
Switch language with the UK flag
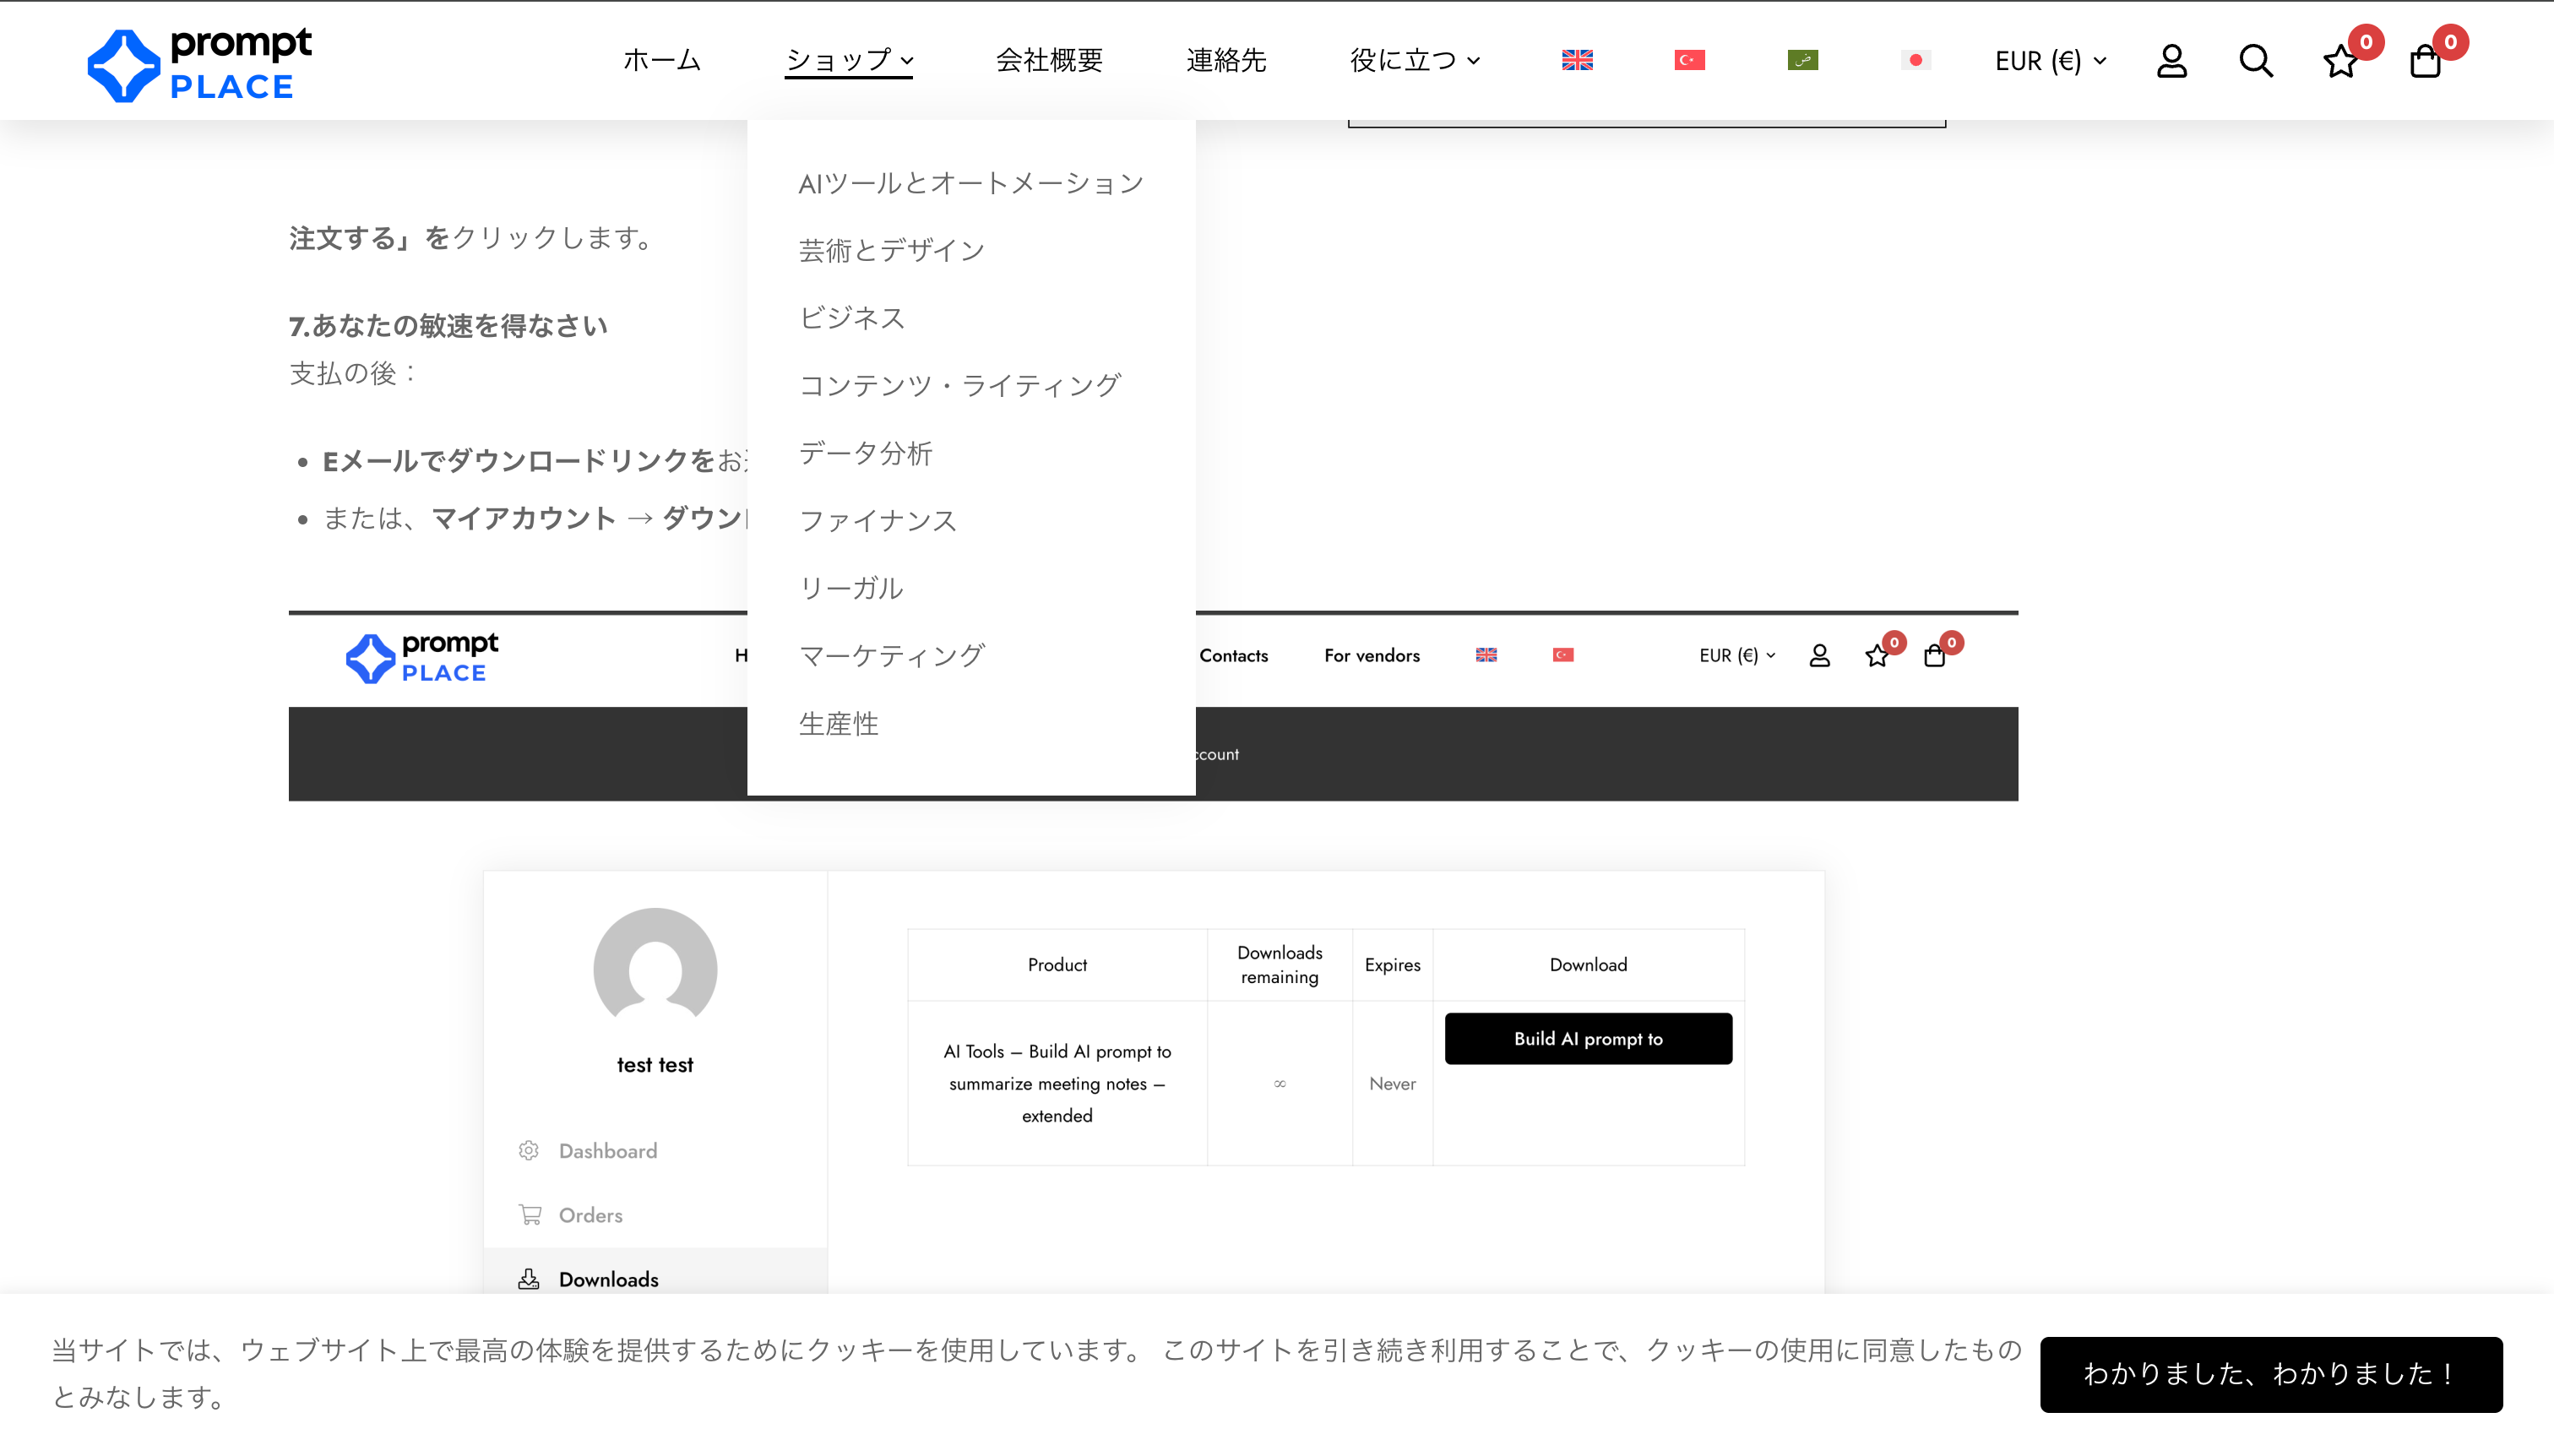click(x=1577, y=61)
